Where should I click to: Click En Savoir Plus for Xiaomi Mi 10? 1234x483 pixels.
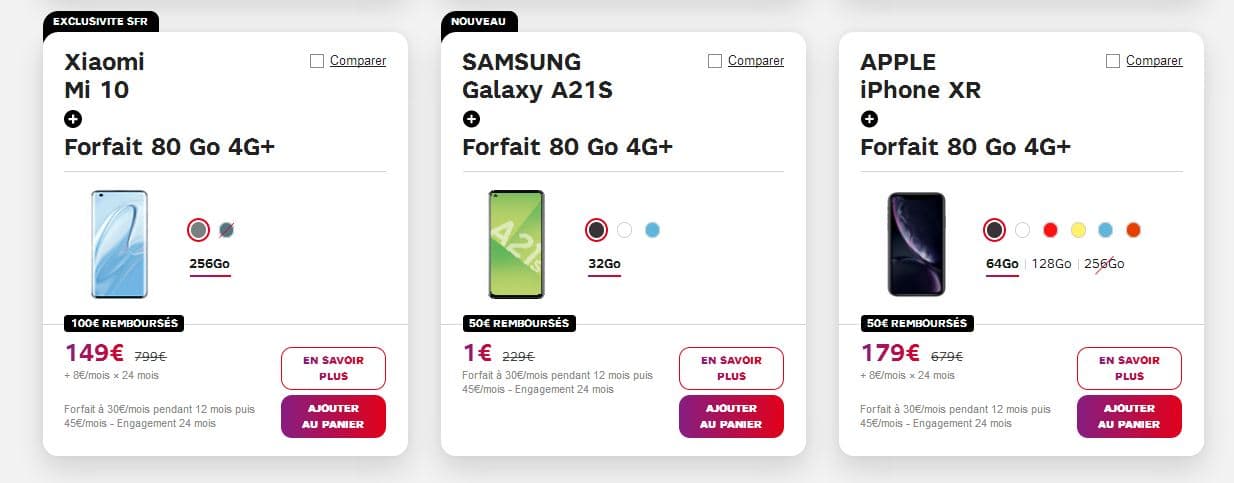pyautogui.click(x=333, y=368)
